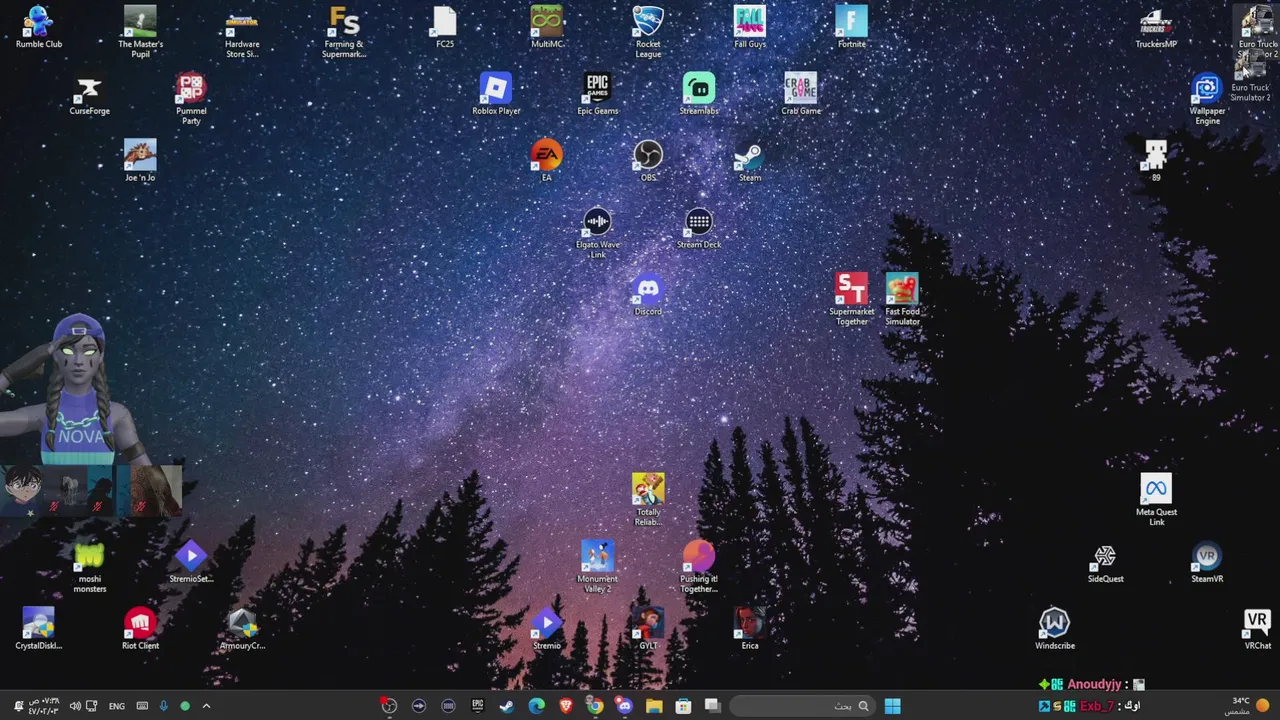Viewport: 1280px width, 720px height.
Task: Open Google Chrome in the taskbar
Action: (595, 706)
